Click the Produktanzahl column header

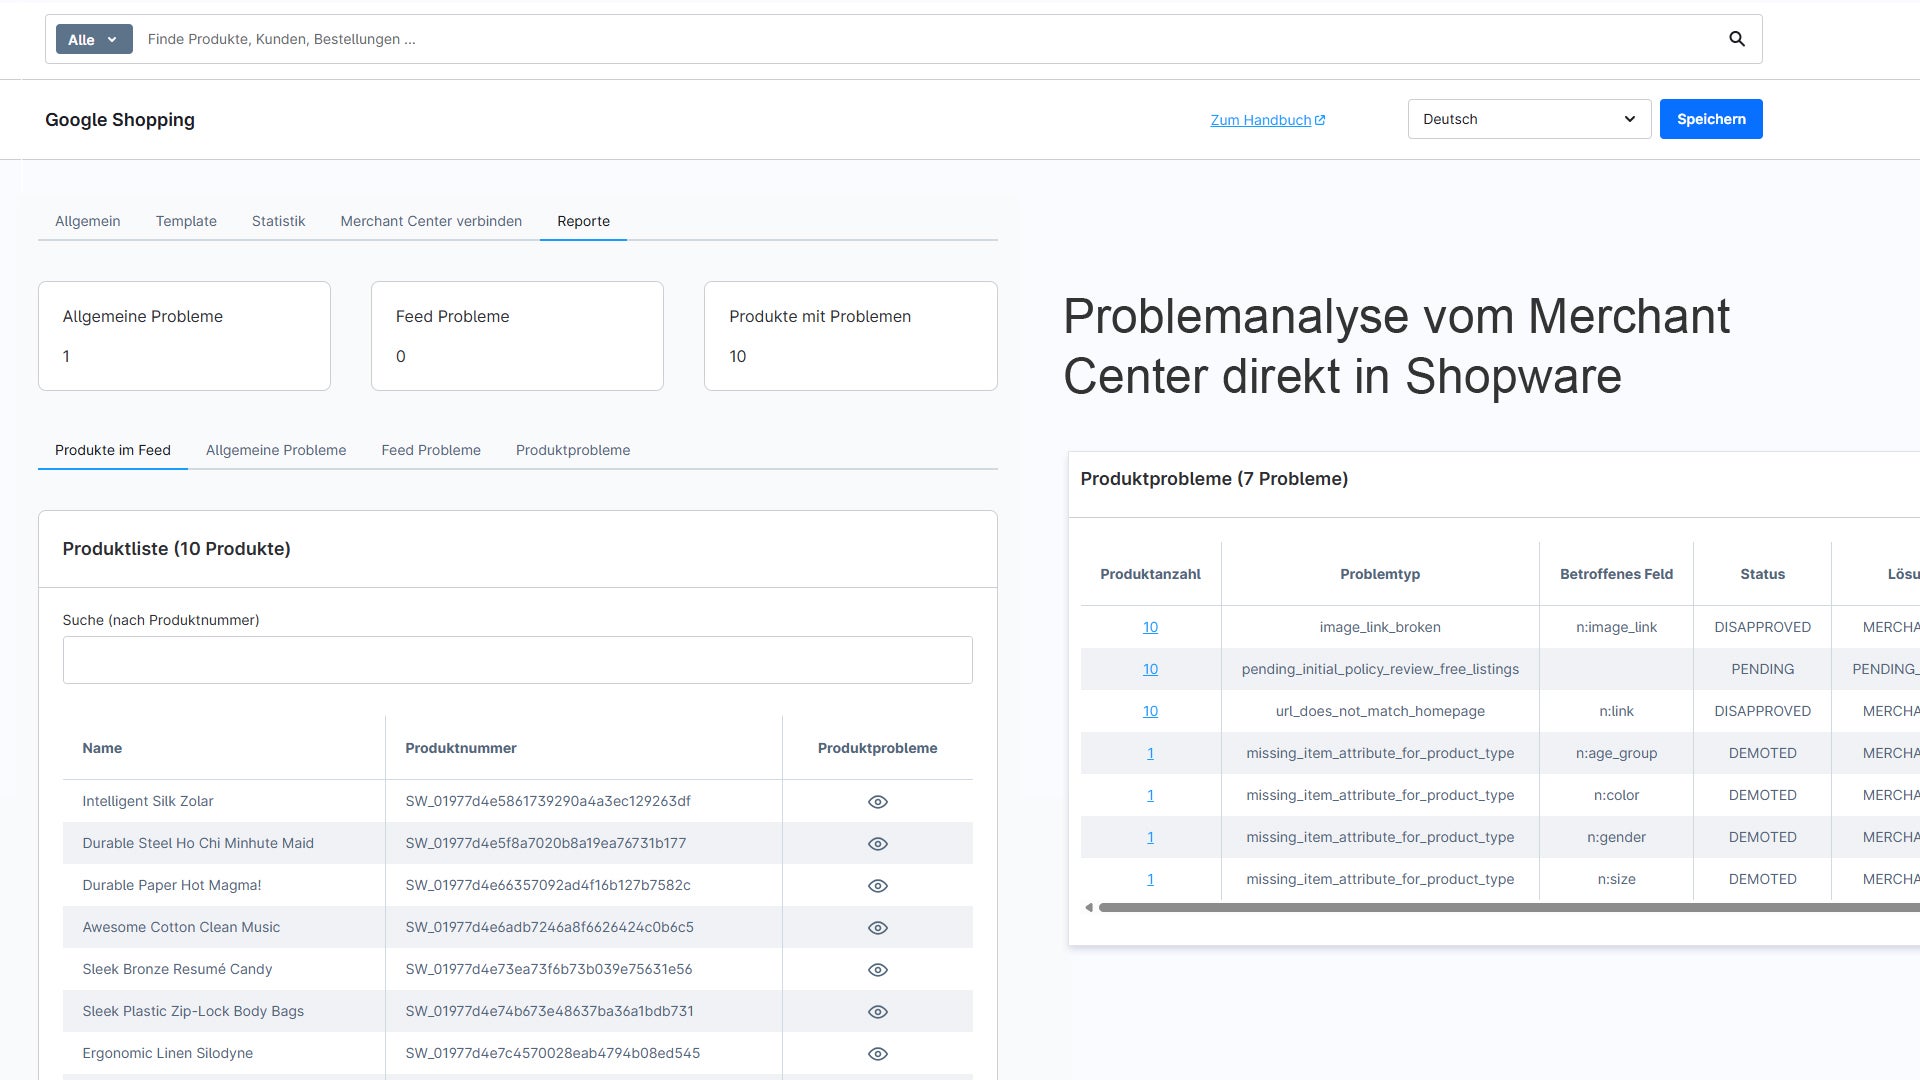click(1150, 574)
